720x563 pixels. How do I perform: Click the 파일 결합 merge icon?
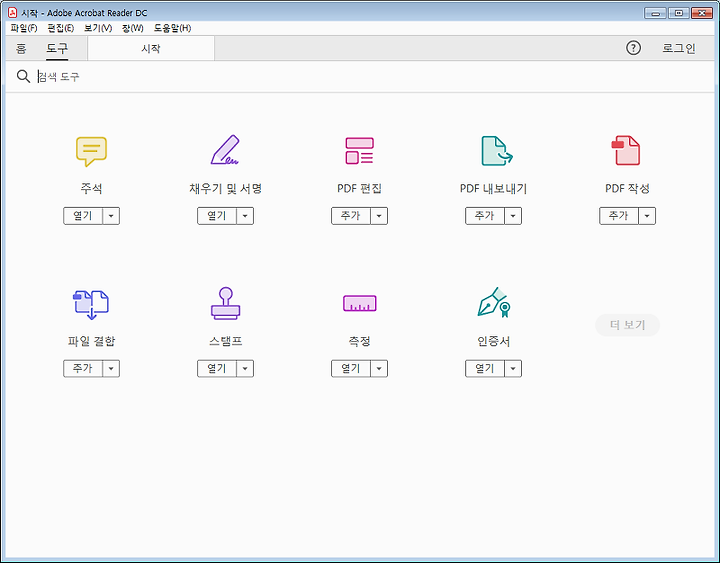(x=91, y=304)
